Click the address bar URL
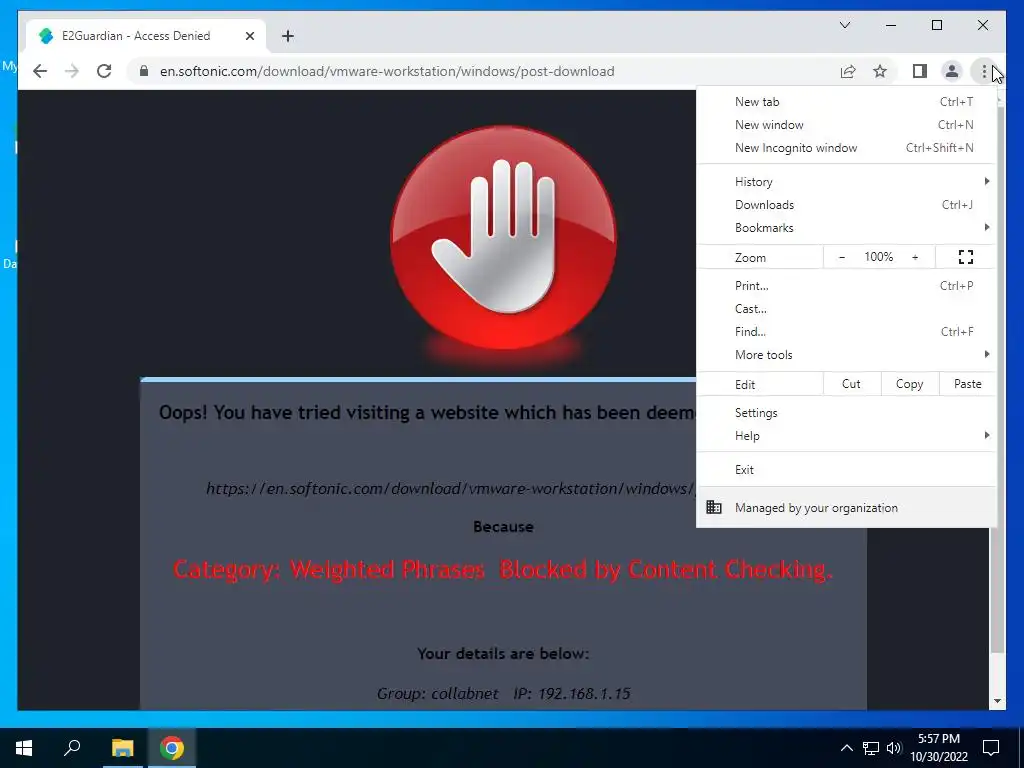Image resolution: width=1024 pixels, height=768 pixels. (x=387, y=71)
